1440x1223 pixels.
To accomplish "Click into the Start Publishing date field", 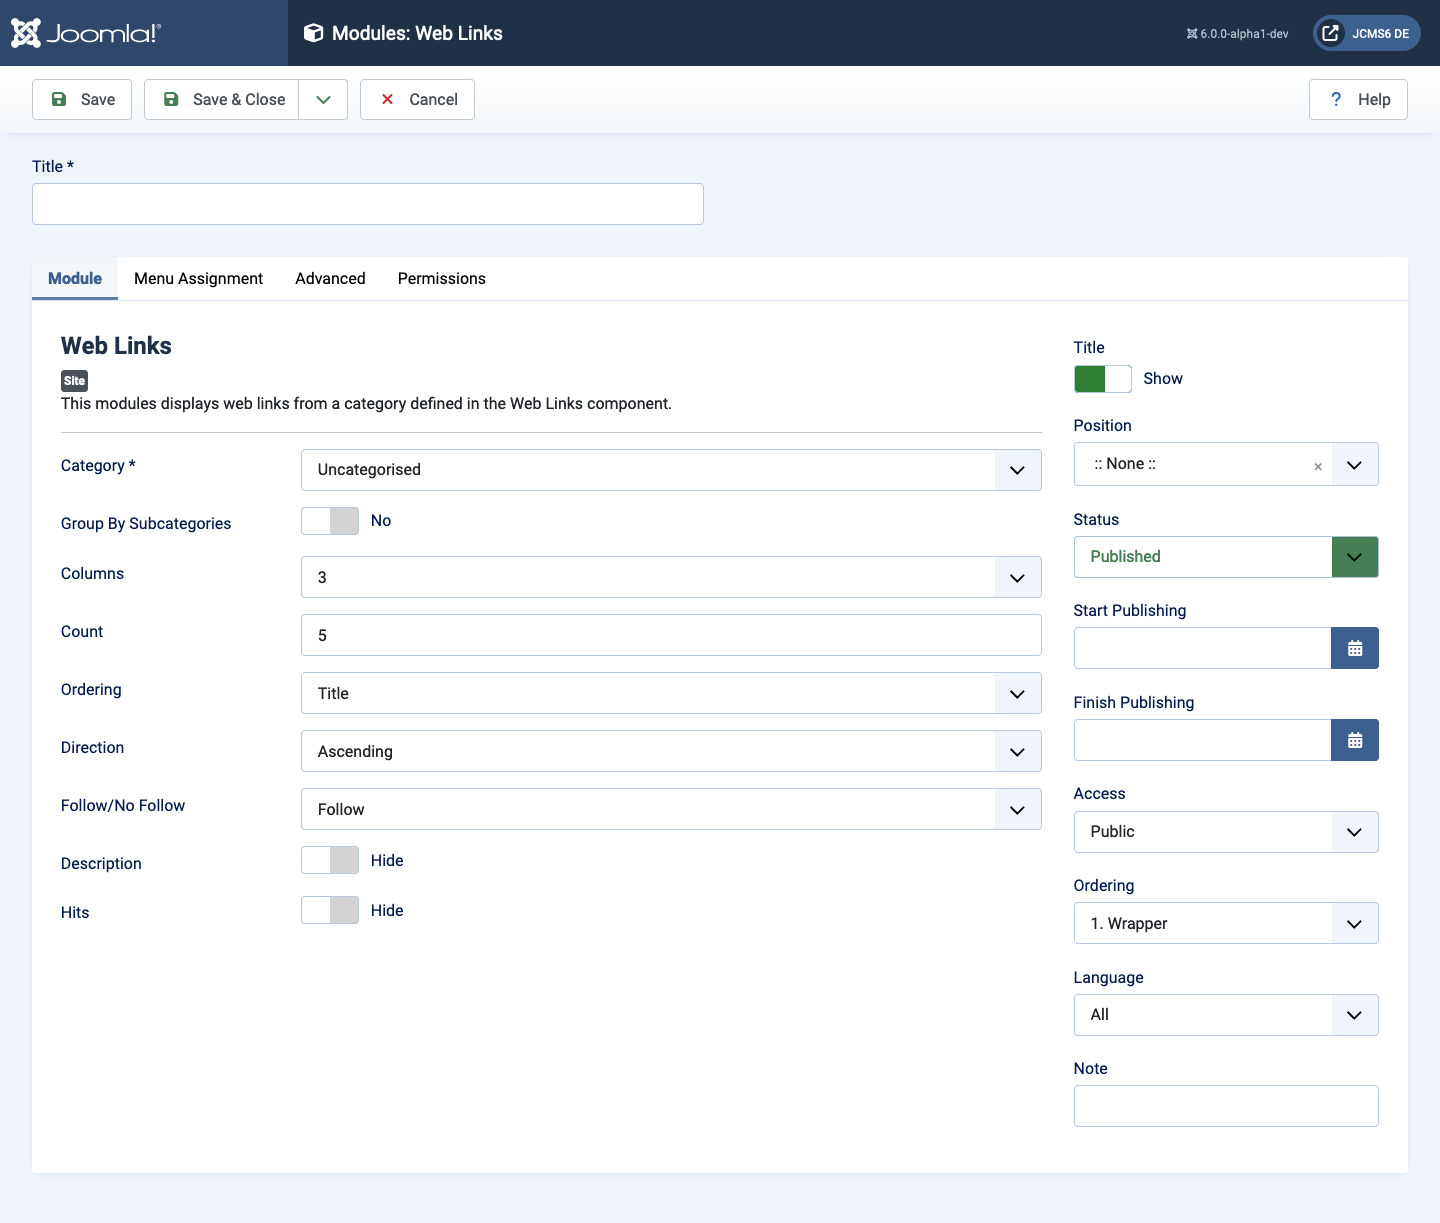I will click(x=1202, y=648).
